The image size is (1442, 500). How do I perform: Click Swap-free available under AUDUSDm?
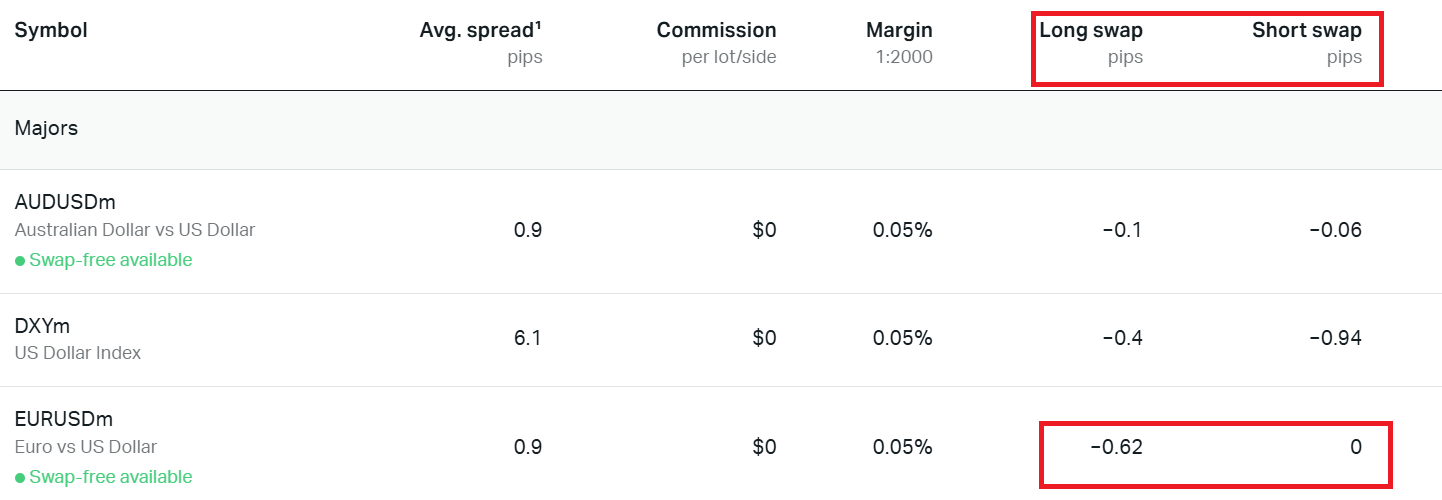110,260
